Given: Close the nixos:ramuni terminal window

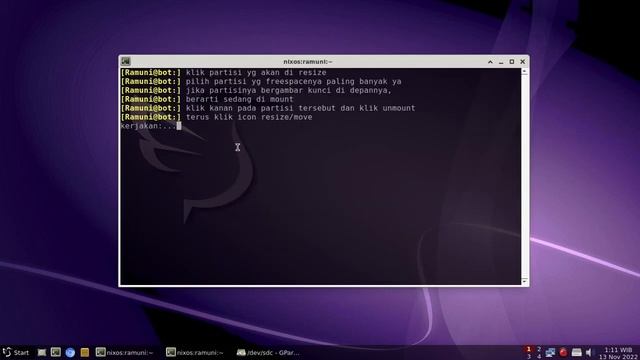Looking at the screenshot, I should tap(523, 62).
